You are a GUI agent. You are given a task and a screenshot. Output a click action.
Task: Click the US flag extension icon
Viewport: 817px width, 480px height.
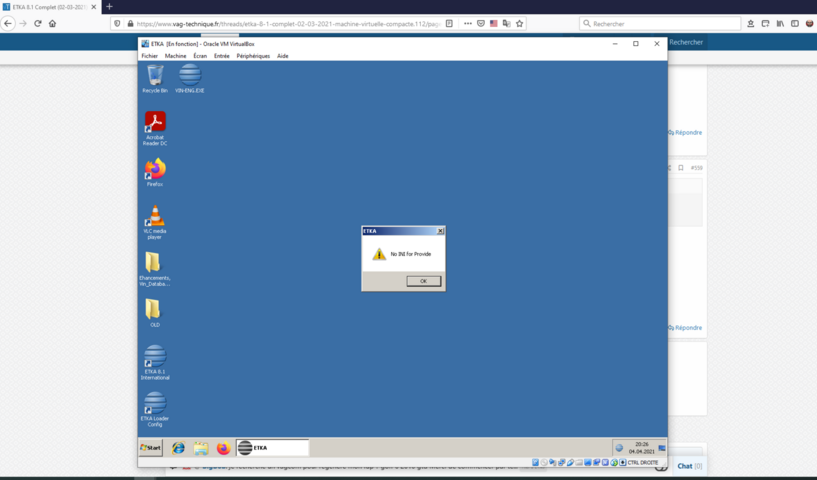(493, 23)
